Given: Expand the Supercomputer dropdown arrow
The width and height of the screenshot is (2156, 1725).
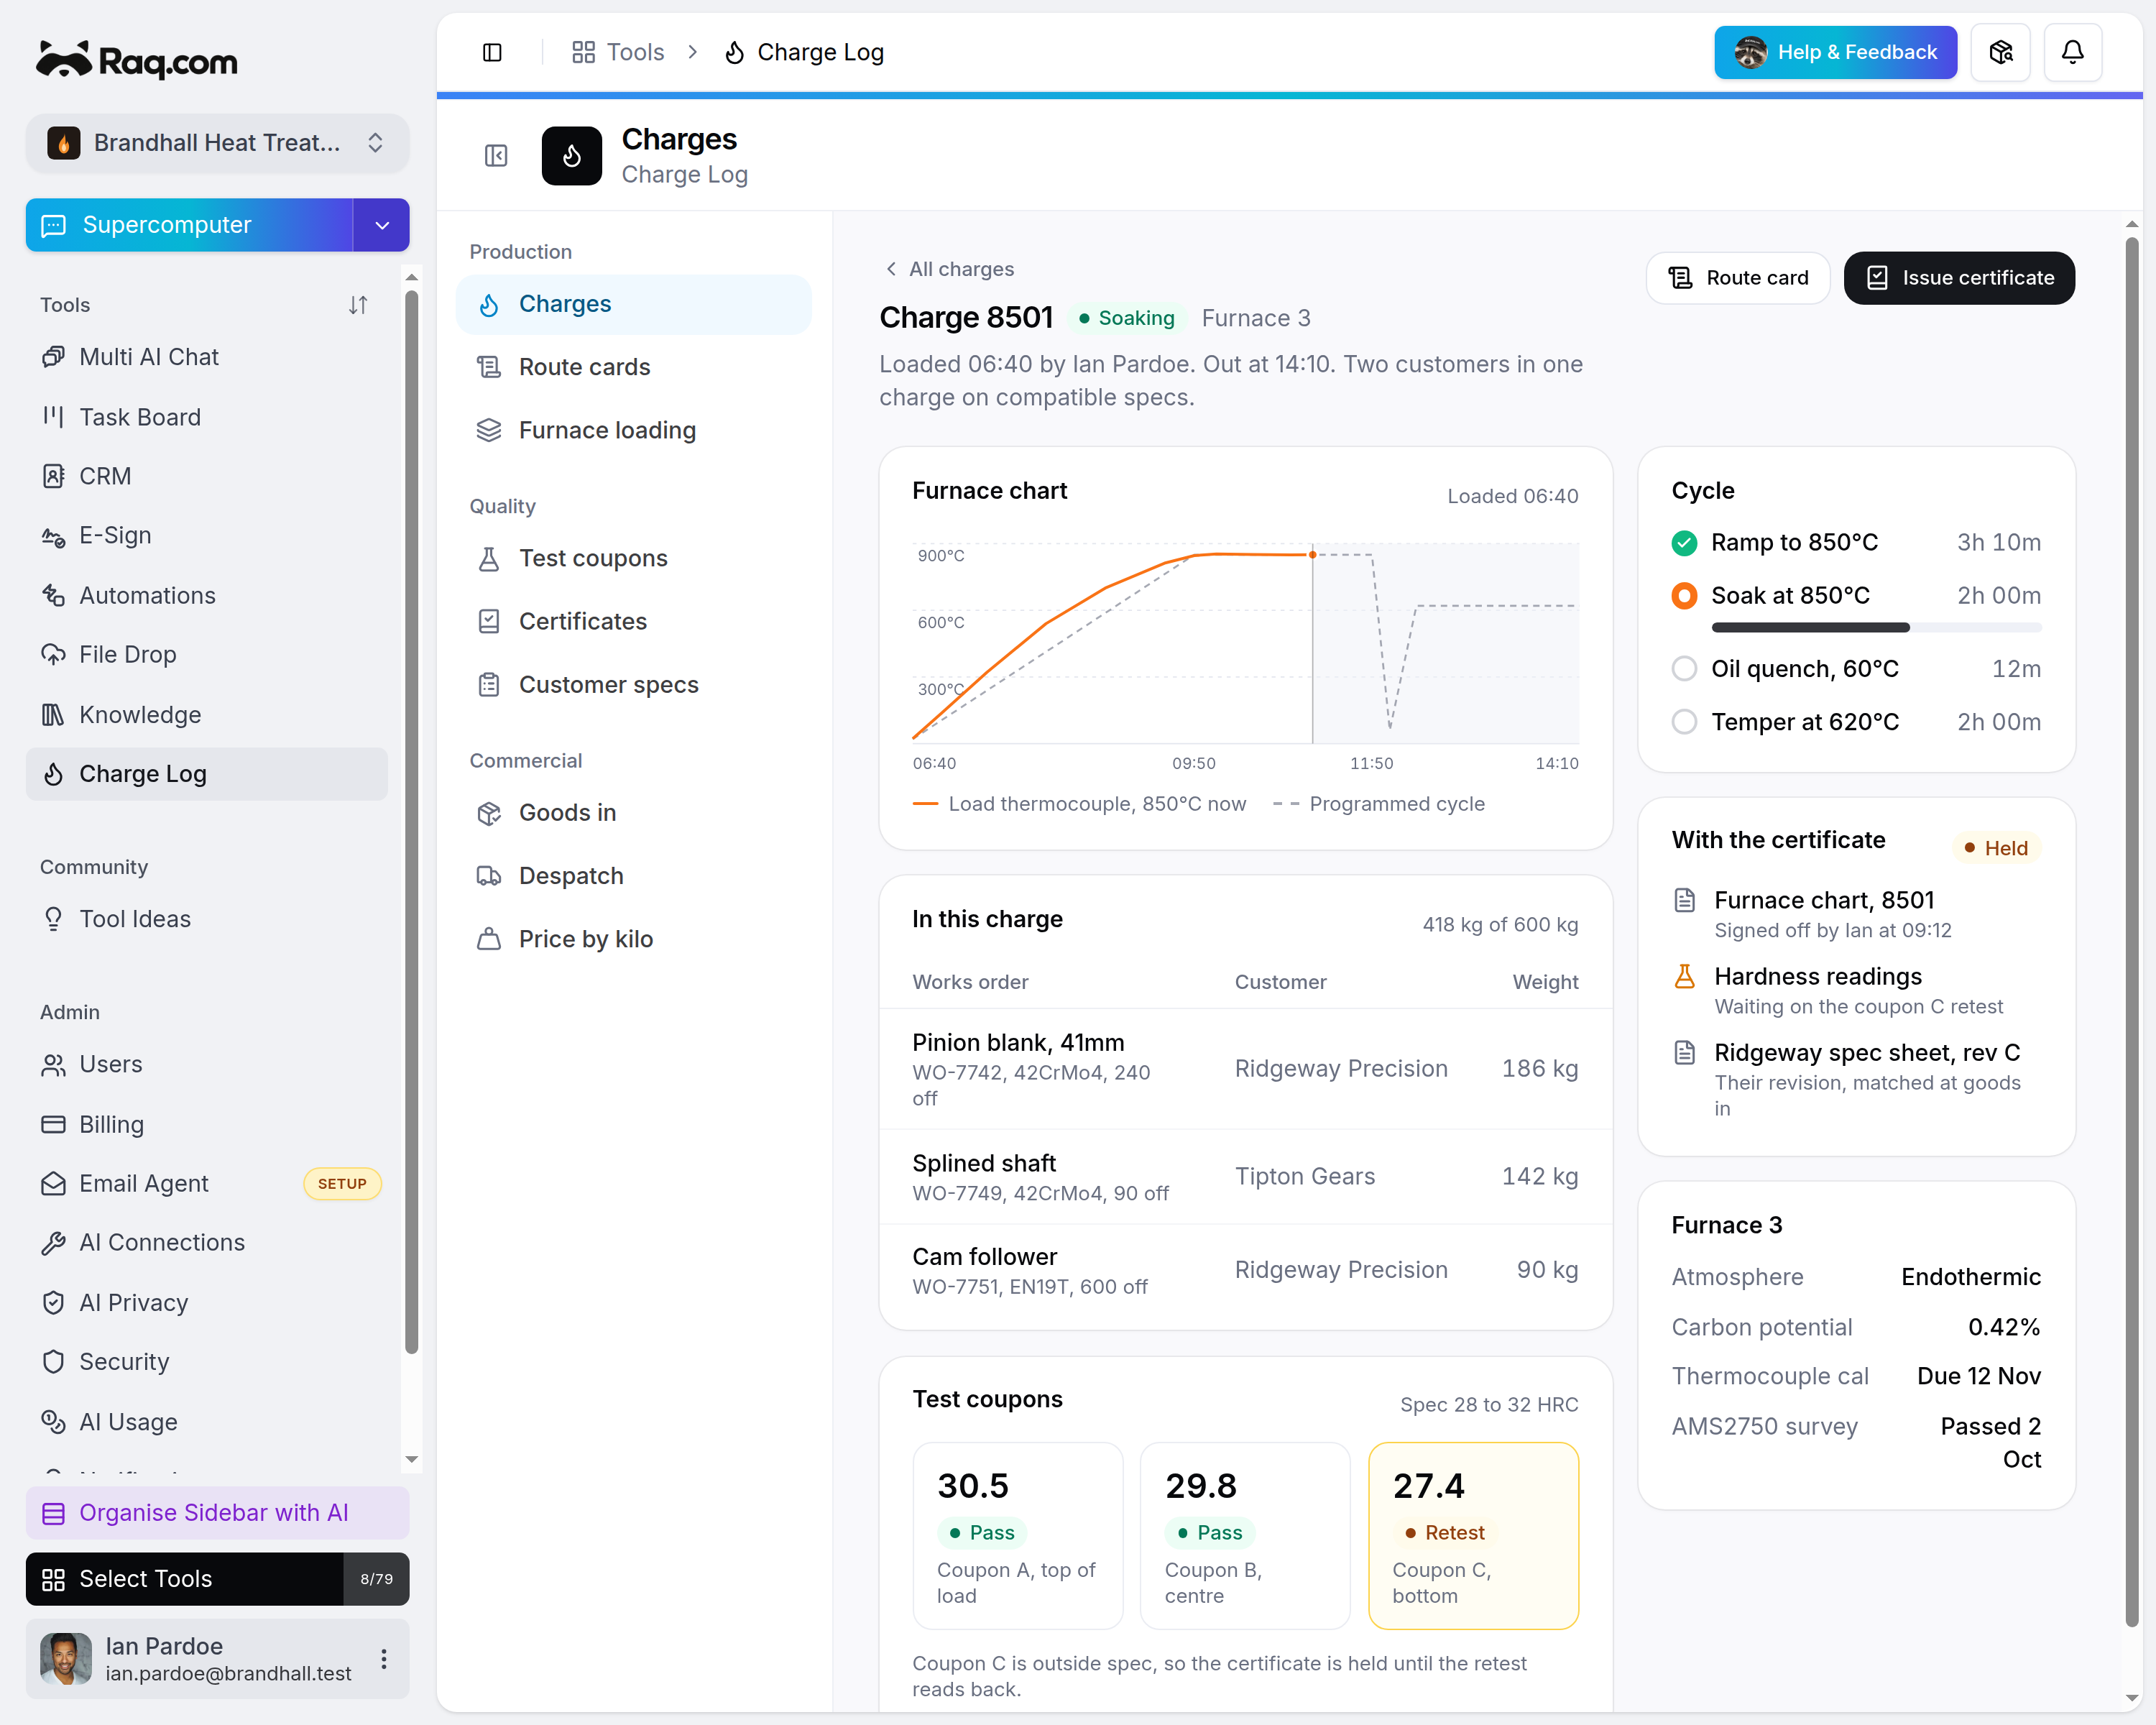Looking at the screenshot, I should point(381,225).
